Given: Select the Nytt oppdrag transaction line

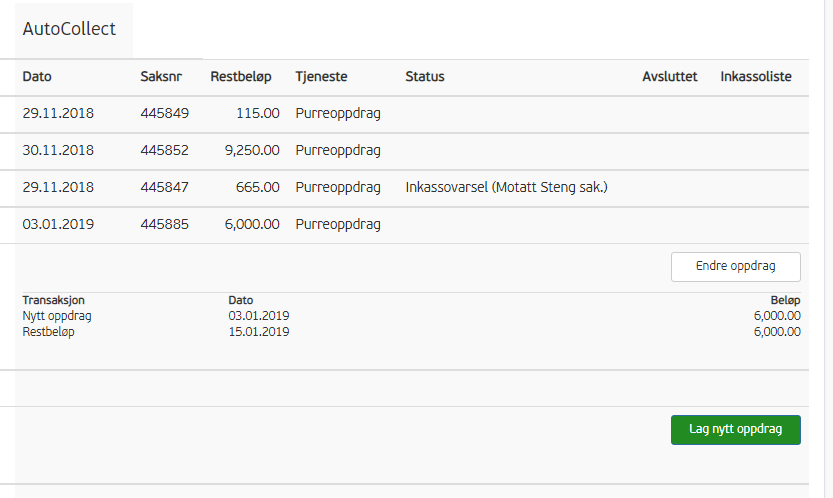Looking at the screenshot, I should coord(57,316).
